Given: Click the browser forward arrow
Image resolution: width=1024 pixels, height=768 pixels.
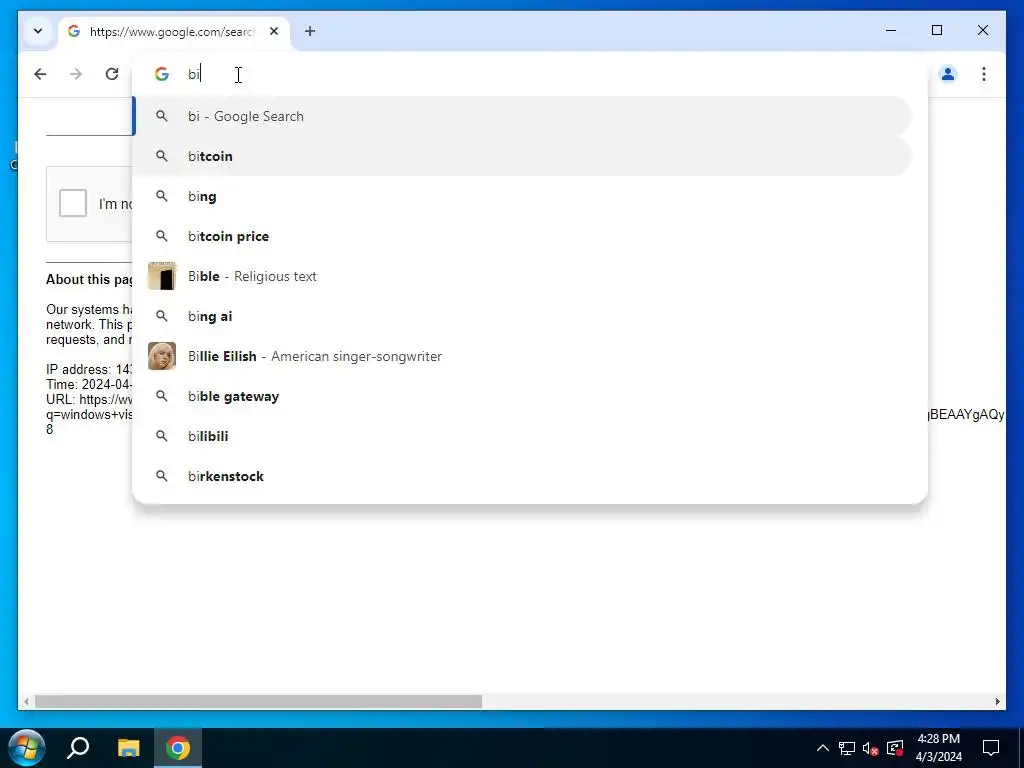Looking at the screenshot, I should click(x=76, y=74).
